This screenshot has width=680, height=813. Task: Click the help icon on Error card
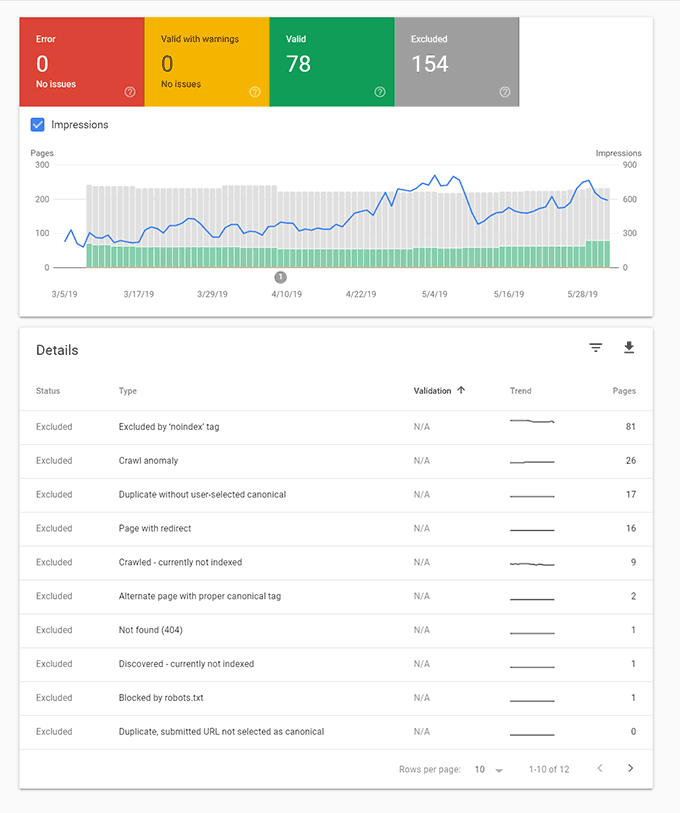pos(130,92)
